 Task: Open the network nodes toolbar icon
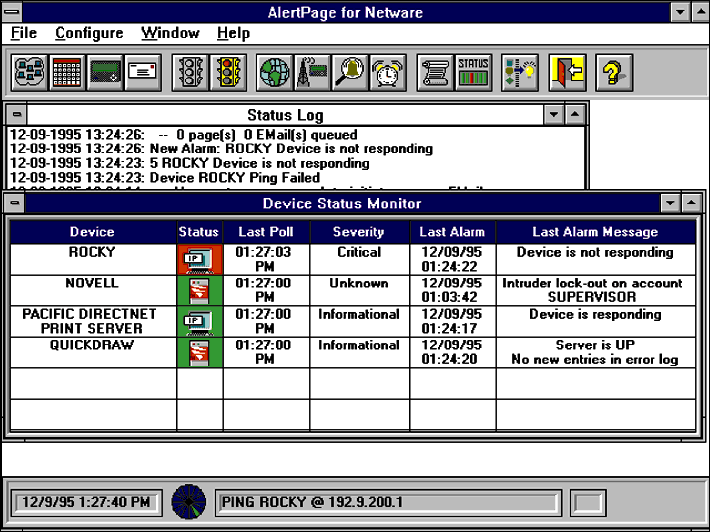tap(29, 72)
